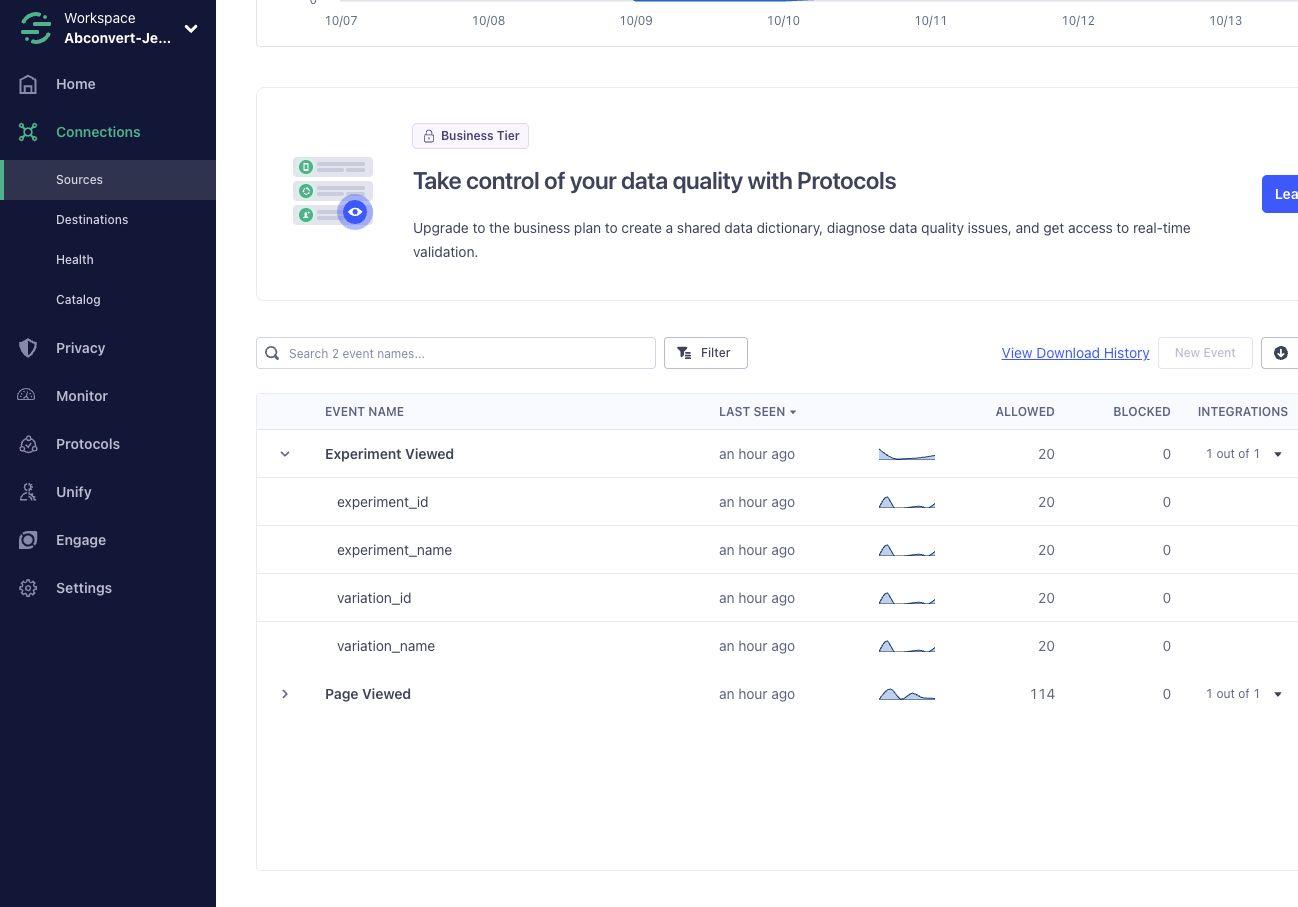Collapse the Experiment Viewed row

[x=285, y=454]
